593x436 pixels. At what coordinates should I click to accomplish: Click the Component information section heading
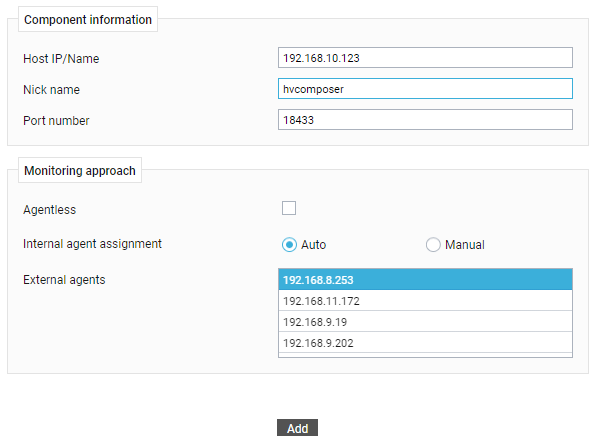coord(88,19)
